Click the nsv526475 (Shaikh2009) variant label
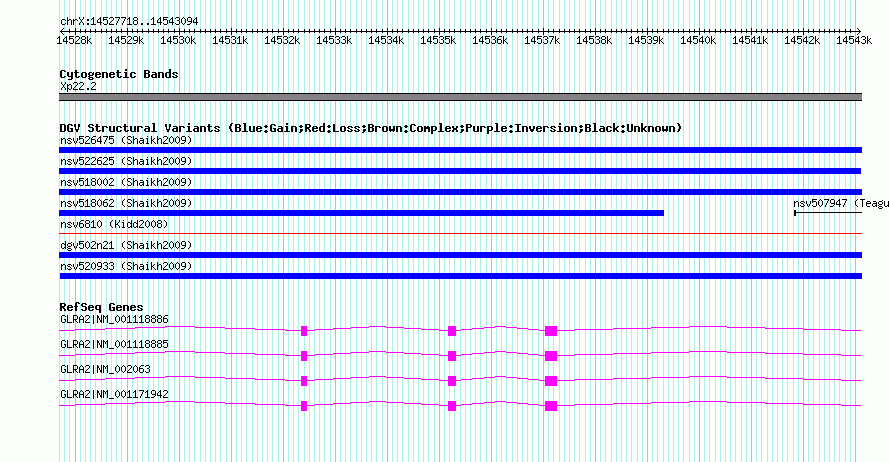The height and width of the screenshot is (462, 890). (x=126, y=140)
